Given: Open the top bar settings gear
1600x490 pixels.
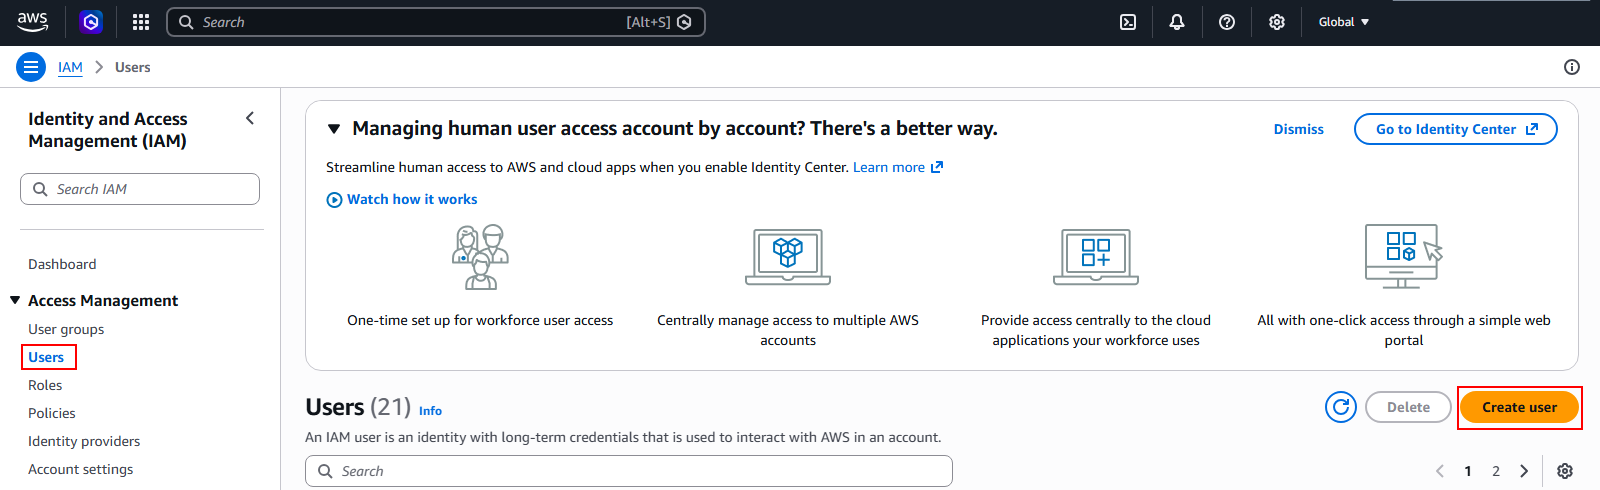Looking at the screenshot, I should click(1277, 22).
